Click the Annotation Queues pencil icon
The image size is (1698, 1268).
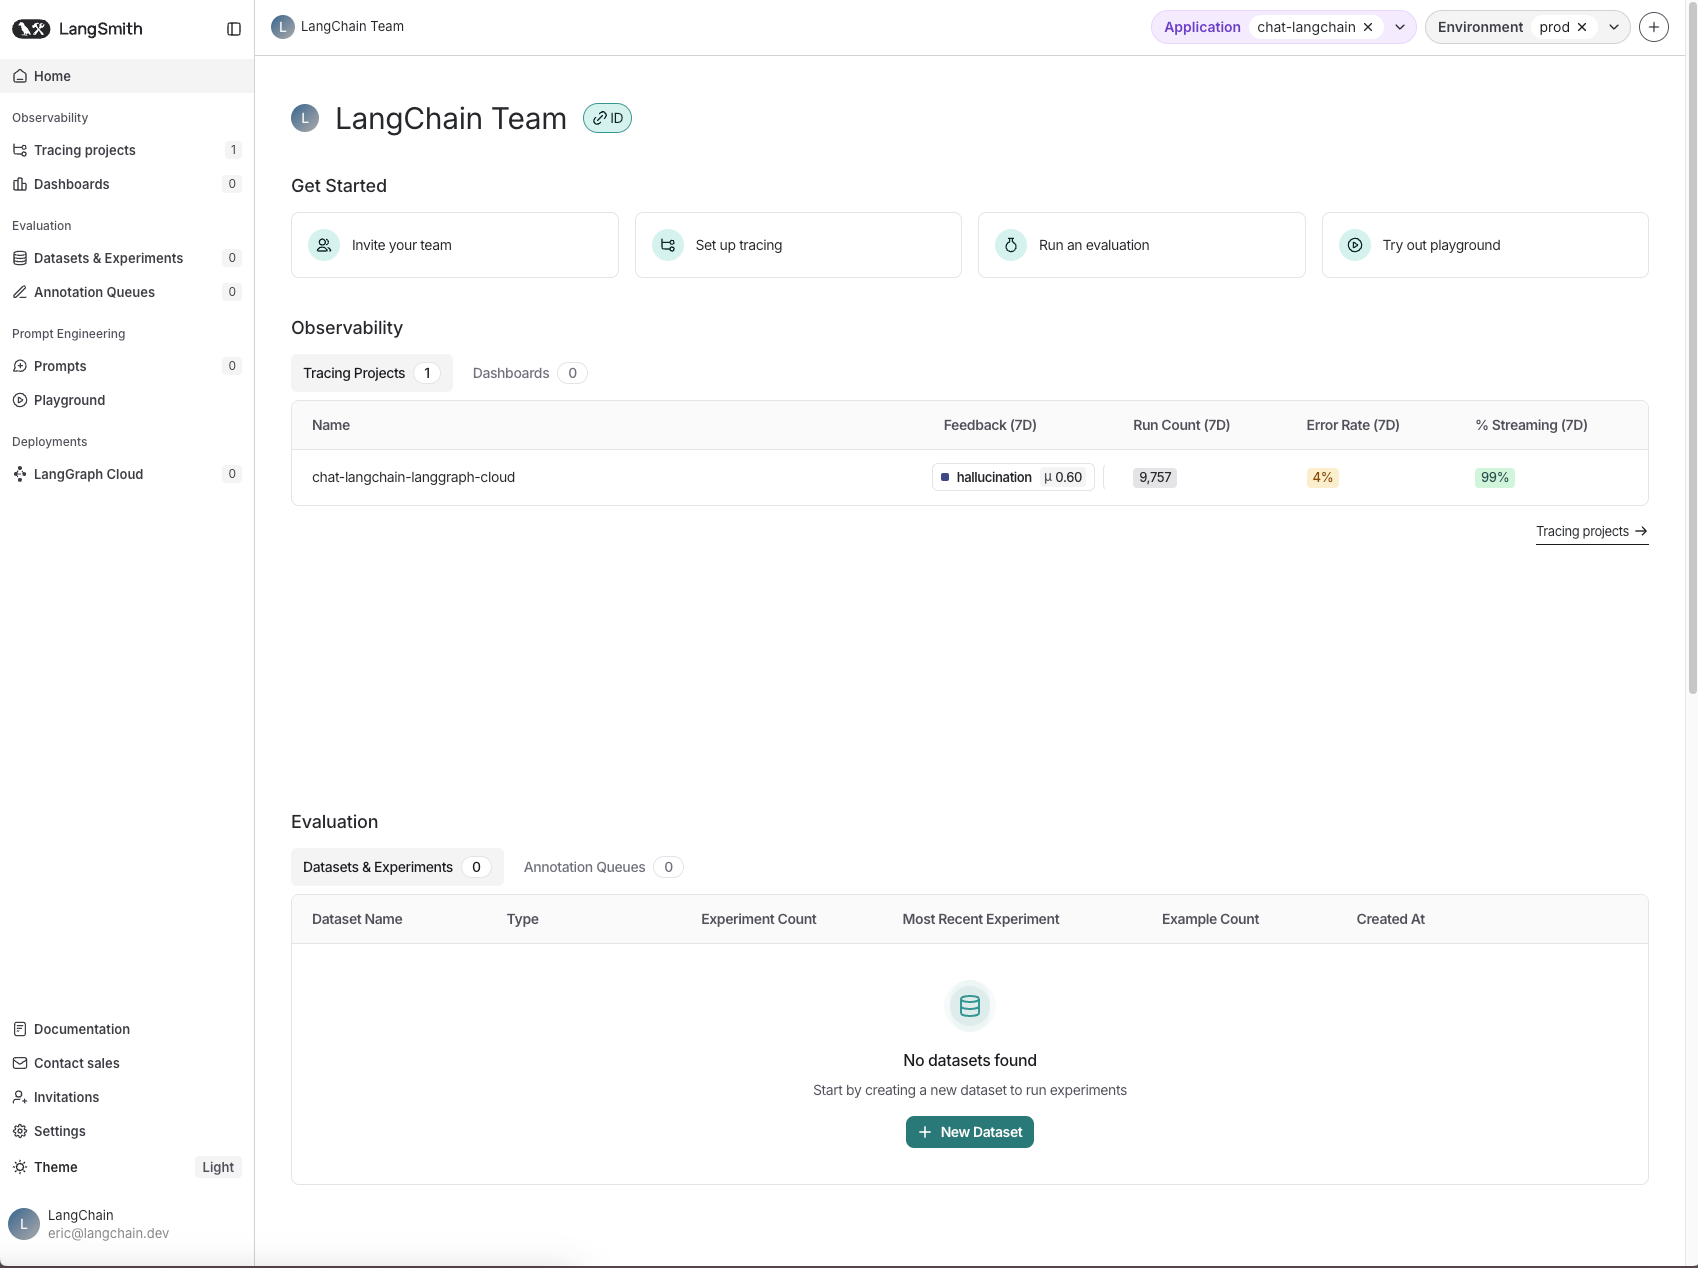click(x=20, y=292)
